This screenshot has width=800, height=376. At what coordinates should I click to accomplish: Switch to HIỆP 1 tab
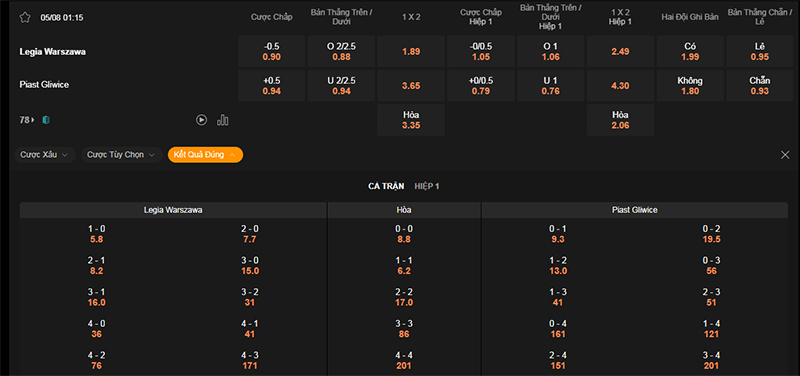click(x=427, y=186)
